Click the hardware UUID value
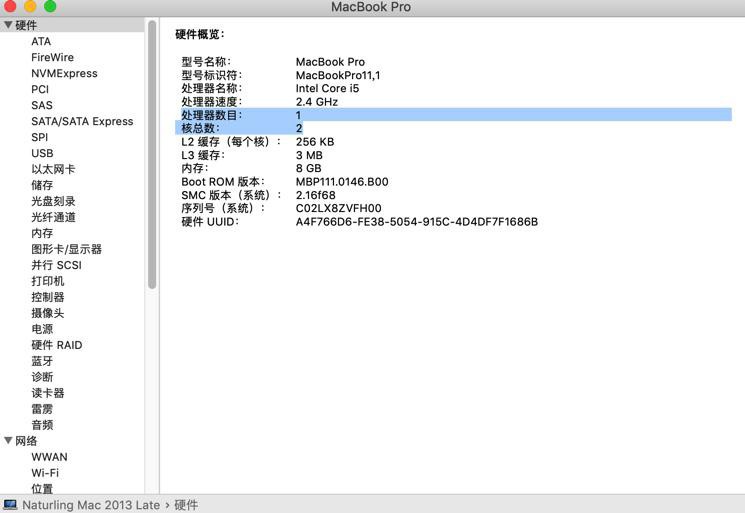745x513 pixels. click(x=417, y=221)
